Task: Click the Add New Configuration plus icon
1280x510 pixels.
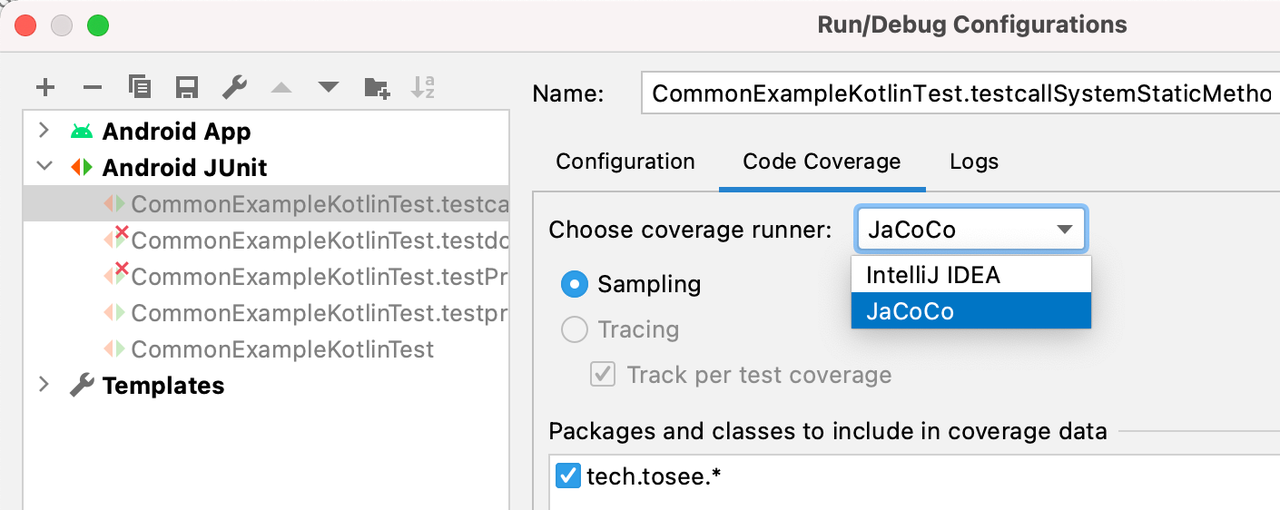Action: [45, 88]
